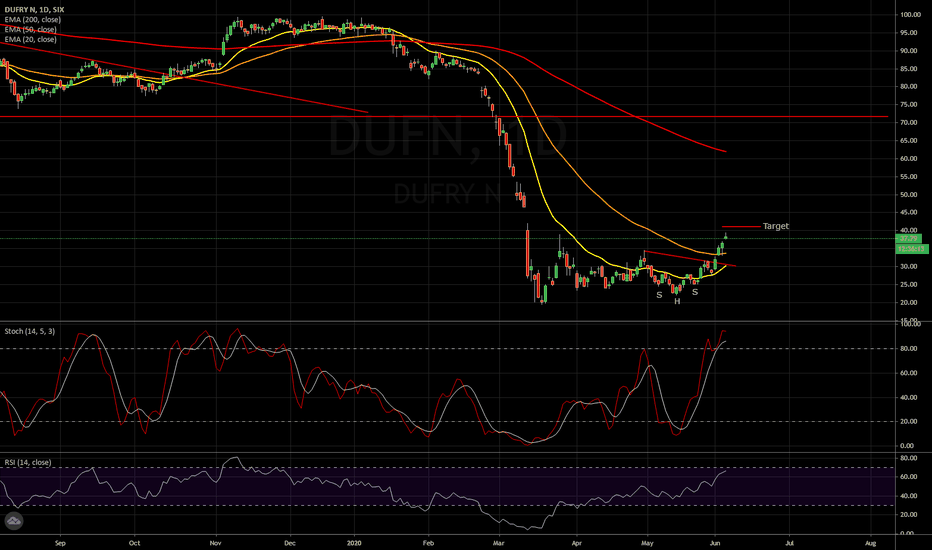Screen dimensions: 932x550
Task: Click the 45.00 price axis label
Action: [909, 212]
